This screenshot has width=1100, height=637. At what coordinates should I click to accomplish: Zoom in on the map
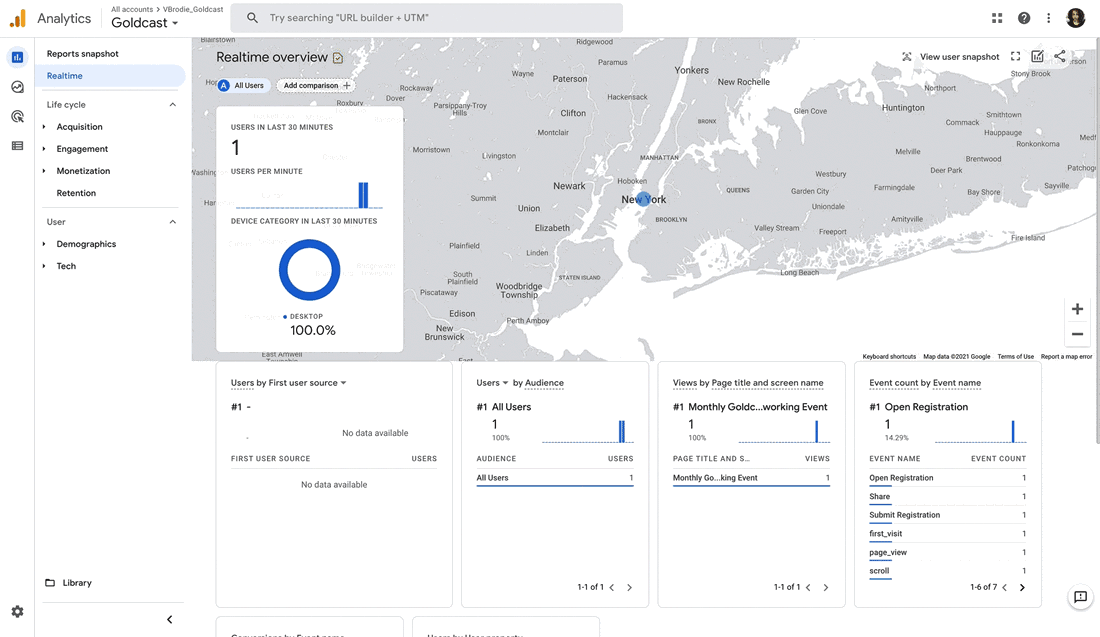click(x=1078, y=309)
